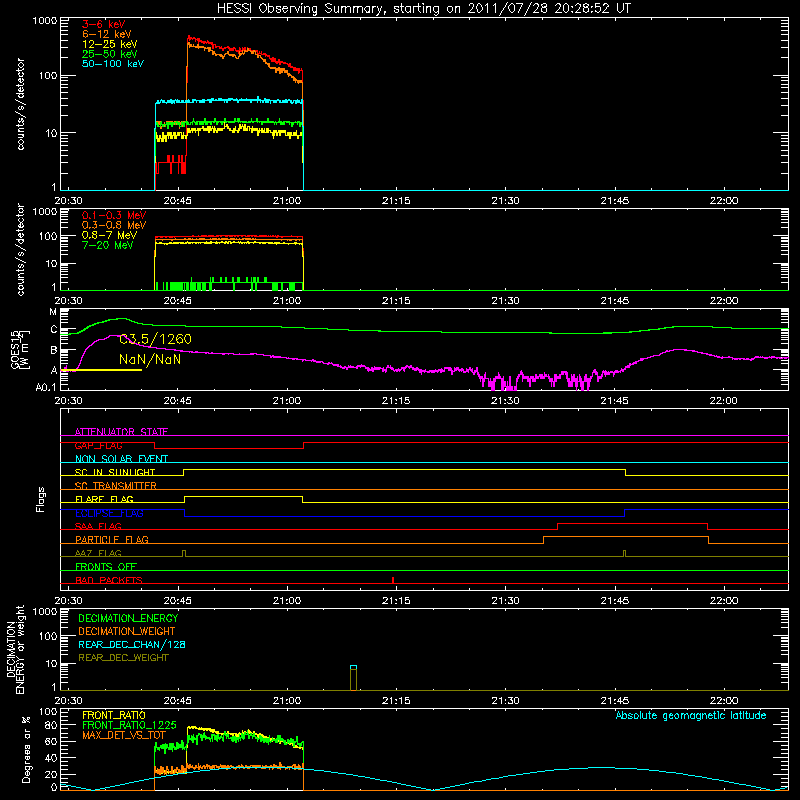Click the 20:45 tick label in MeV panel
The width and height of the screenshot is (800, 800).
tap(178, 301)
